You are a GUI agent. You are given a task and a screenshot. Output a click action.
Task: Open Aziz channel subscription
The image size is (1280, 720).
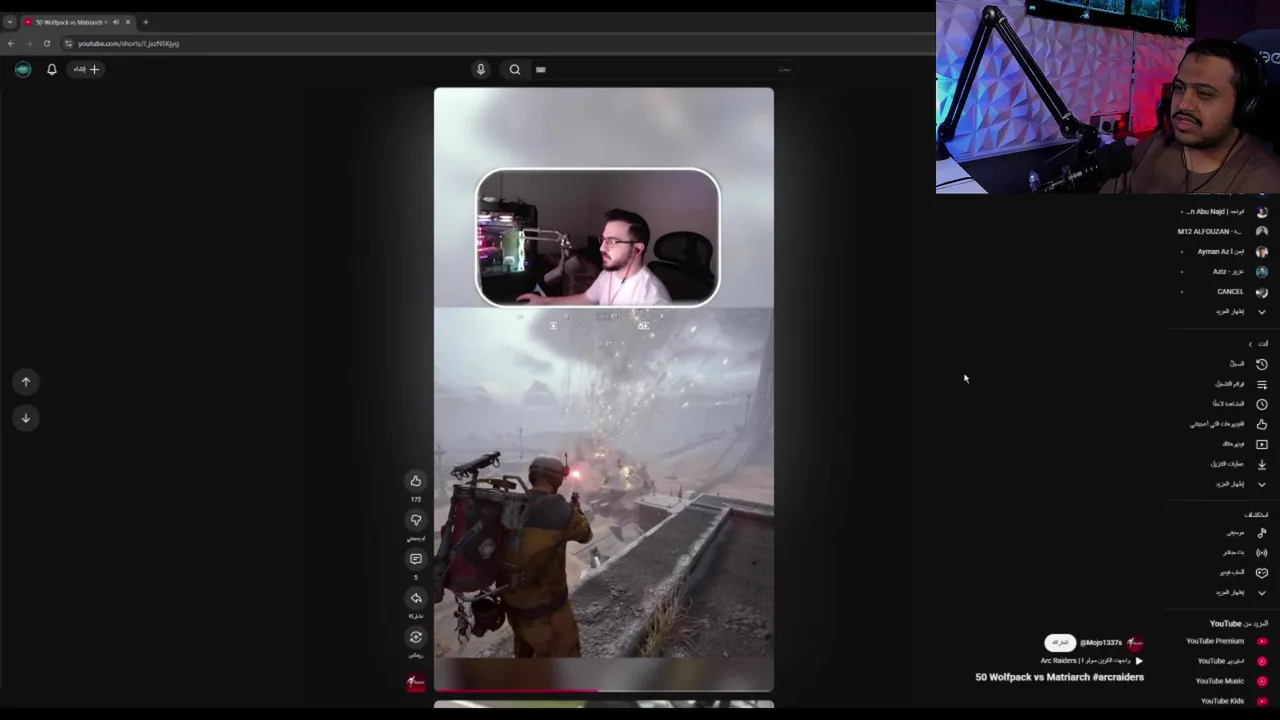click(1224, 272)
